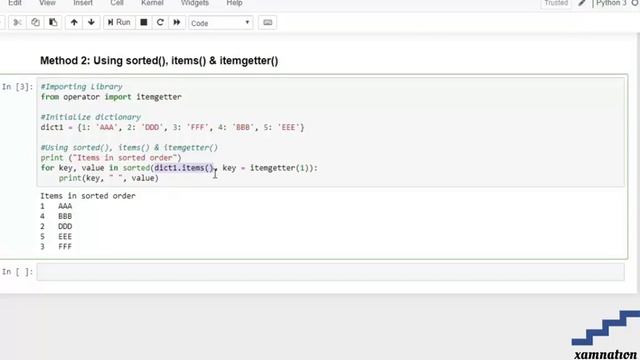The height and width of the screenshot is (360, 640).
Task: Interrupt the kernel with stop icon
Action: pyautogui.click(x=144, y=22)
